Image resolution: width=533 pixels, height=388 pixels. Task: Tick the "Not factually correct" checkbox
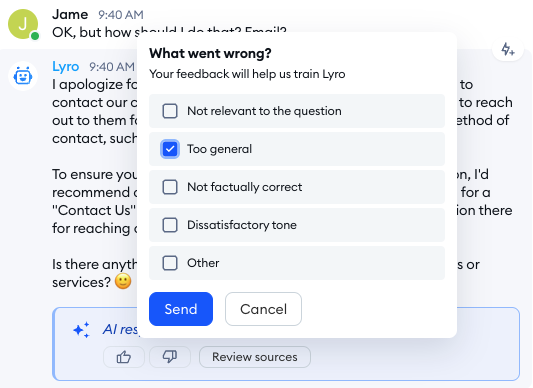170,187
